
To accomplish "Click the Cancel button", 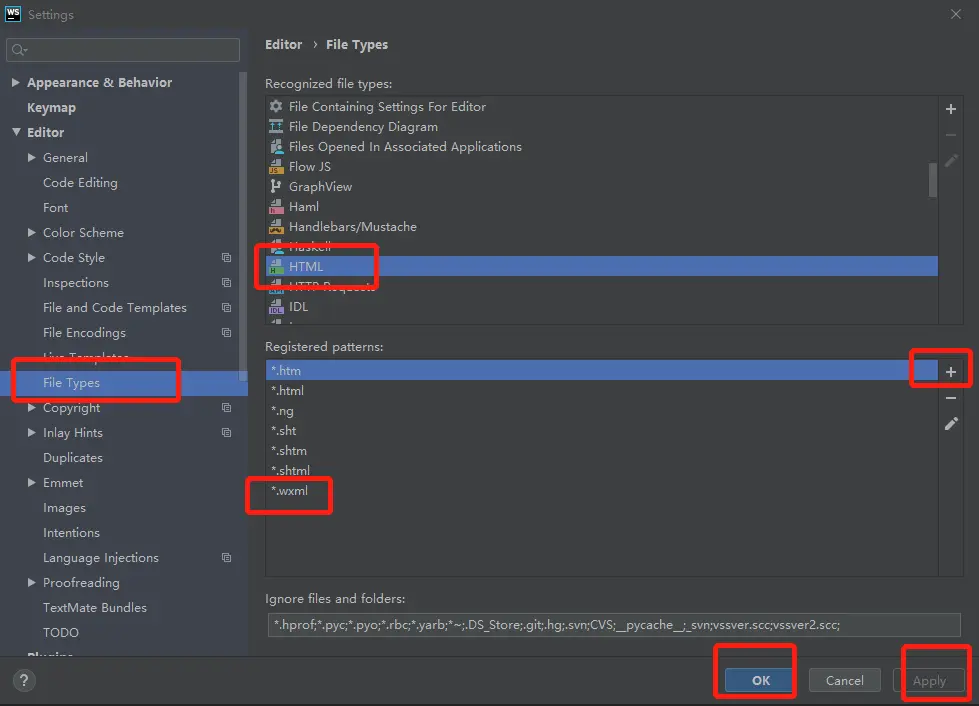I will 845,680.
